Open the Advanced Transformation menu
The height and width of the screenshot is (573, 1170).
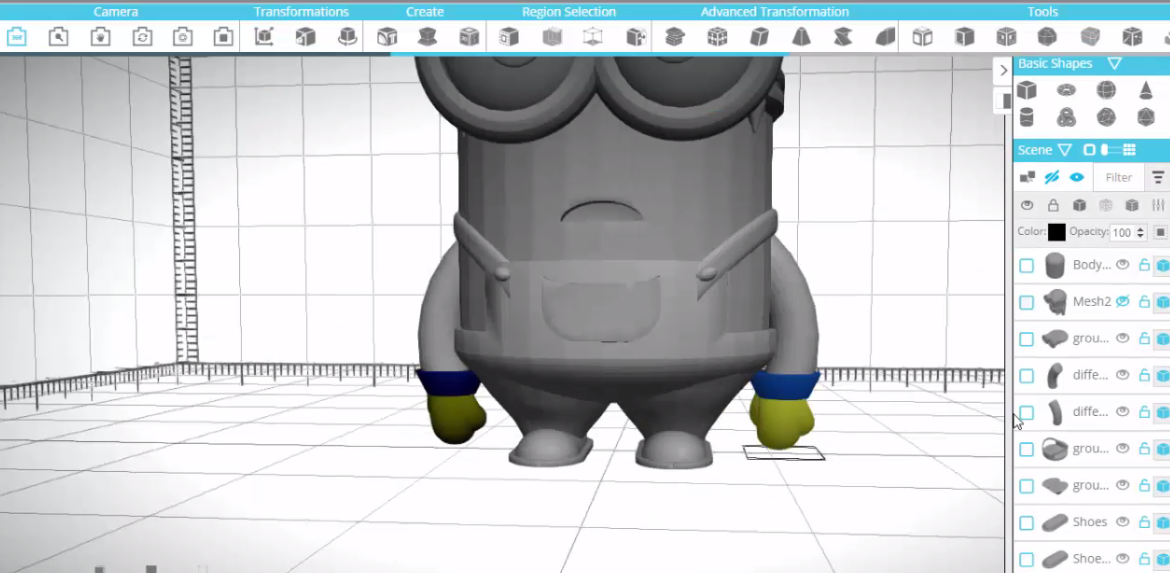775,11
